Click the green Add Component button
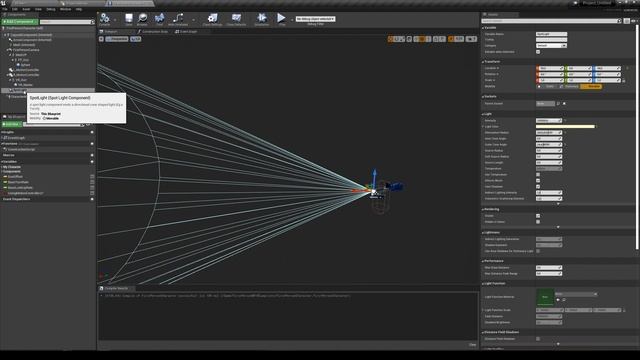This screenshot has height=360, width=640. tap(20, 22)
